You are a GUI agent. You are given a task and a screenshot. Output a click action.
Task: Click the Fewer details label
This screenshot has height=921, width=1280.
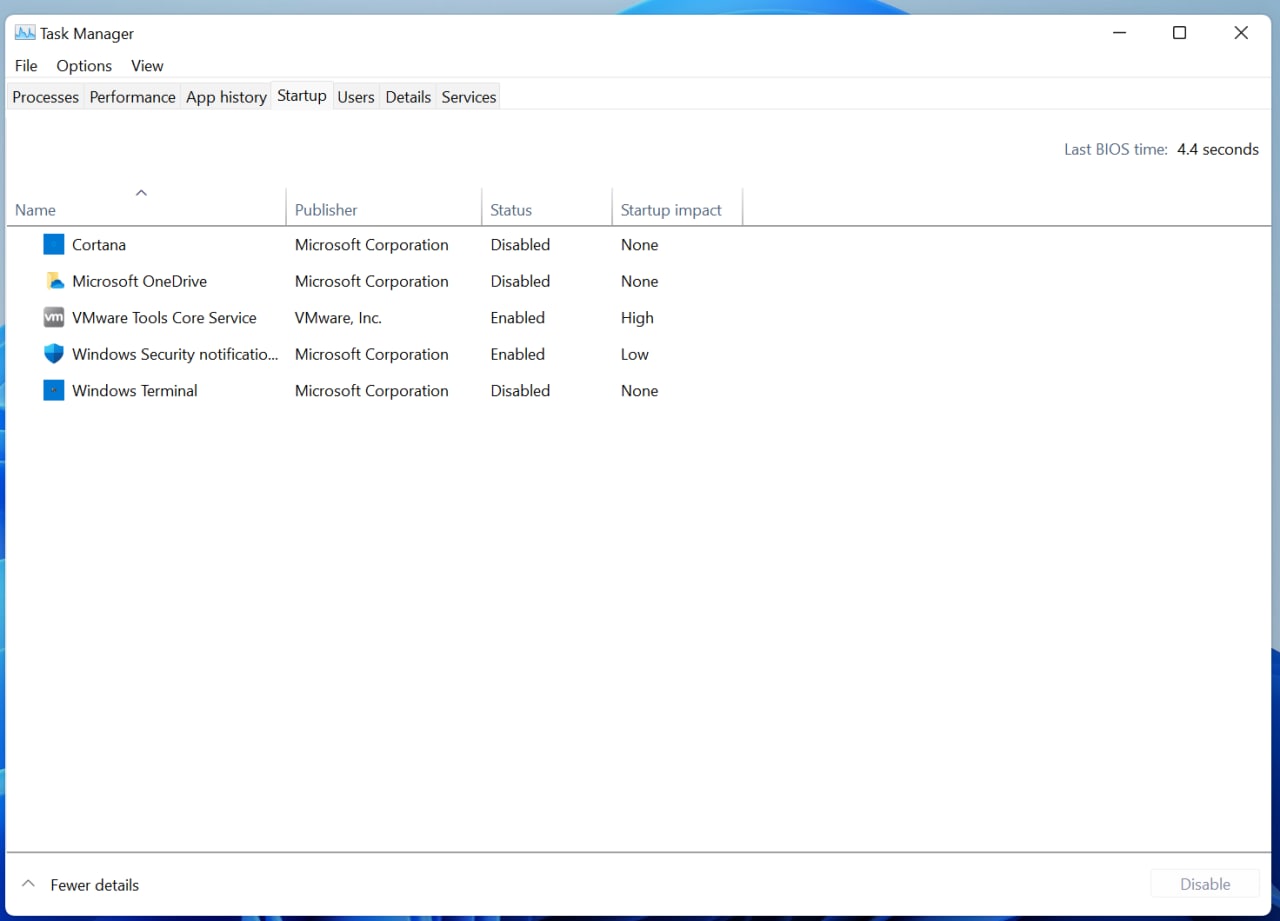tap(95, 885)
